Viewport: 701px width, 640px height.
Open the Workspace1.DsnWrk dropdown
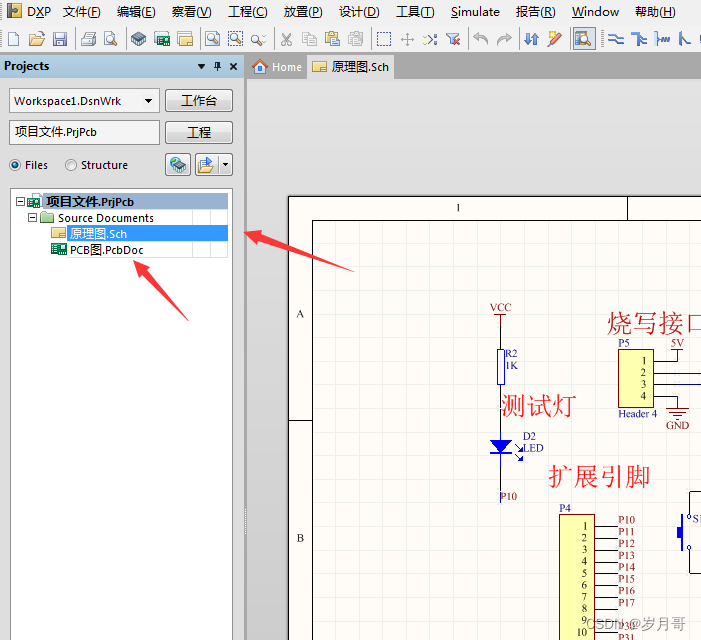click(x=149, y=101)
